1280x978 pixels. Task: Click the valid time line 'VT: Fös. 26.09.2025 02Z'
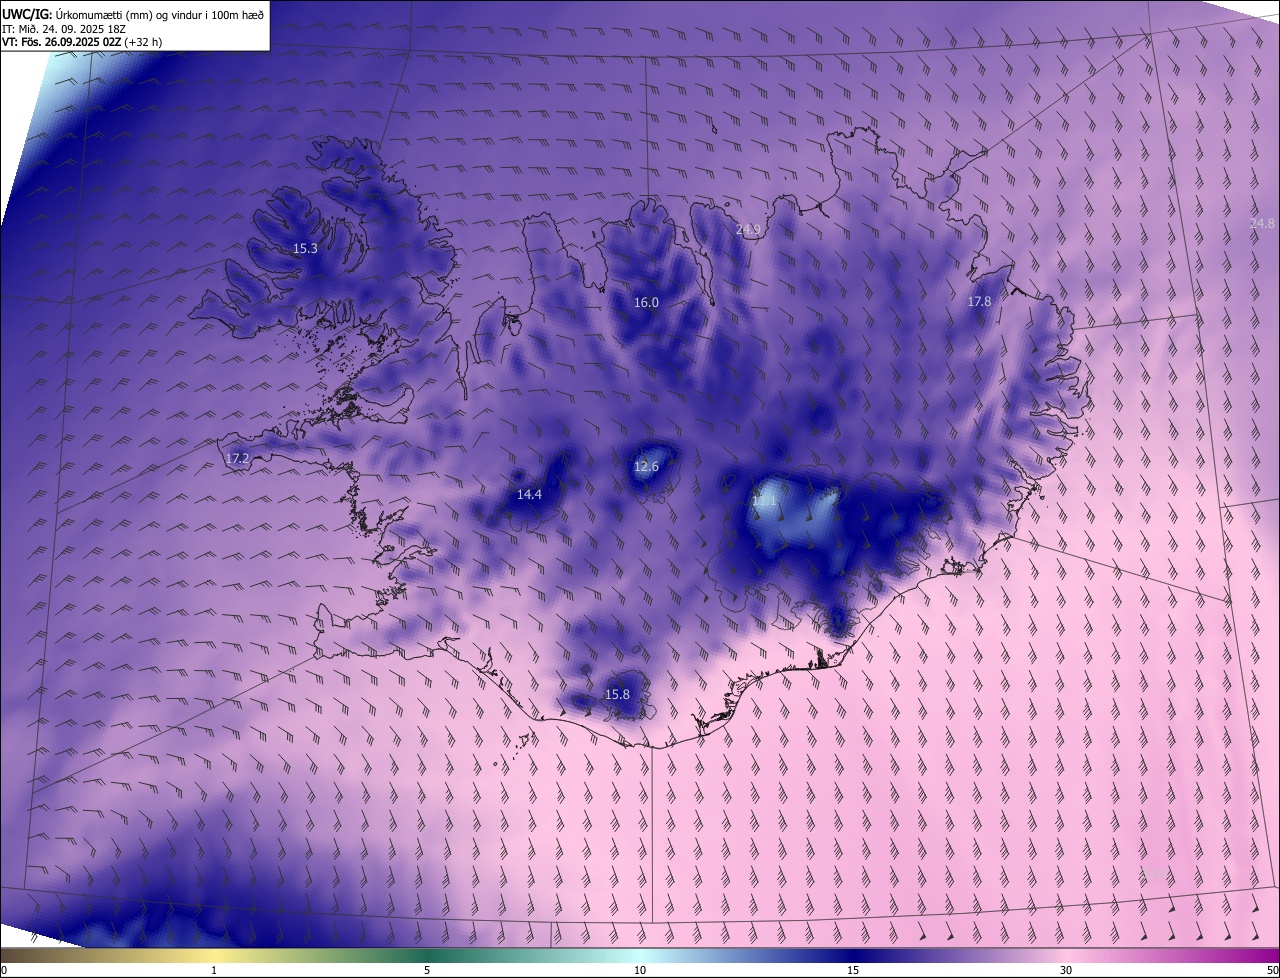(x=63, y=42)
